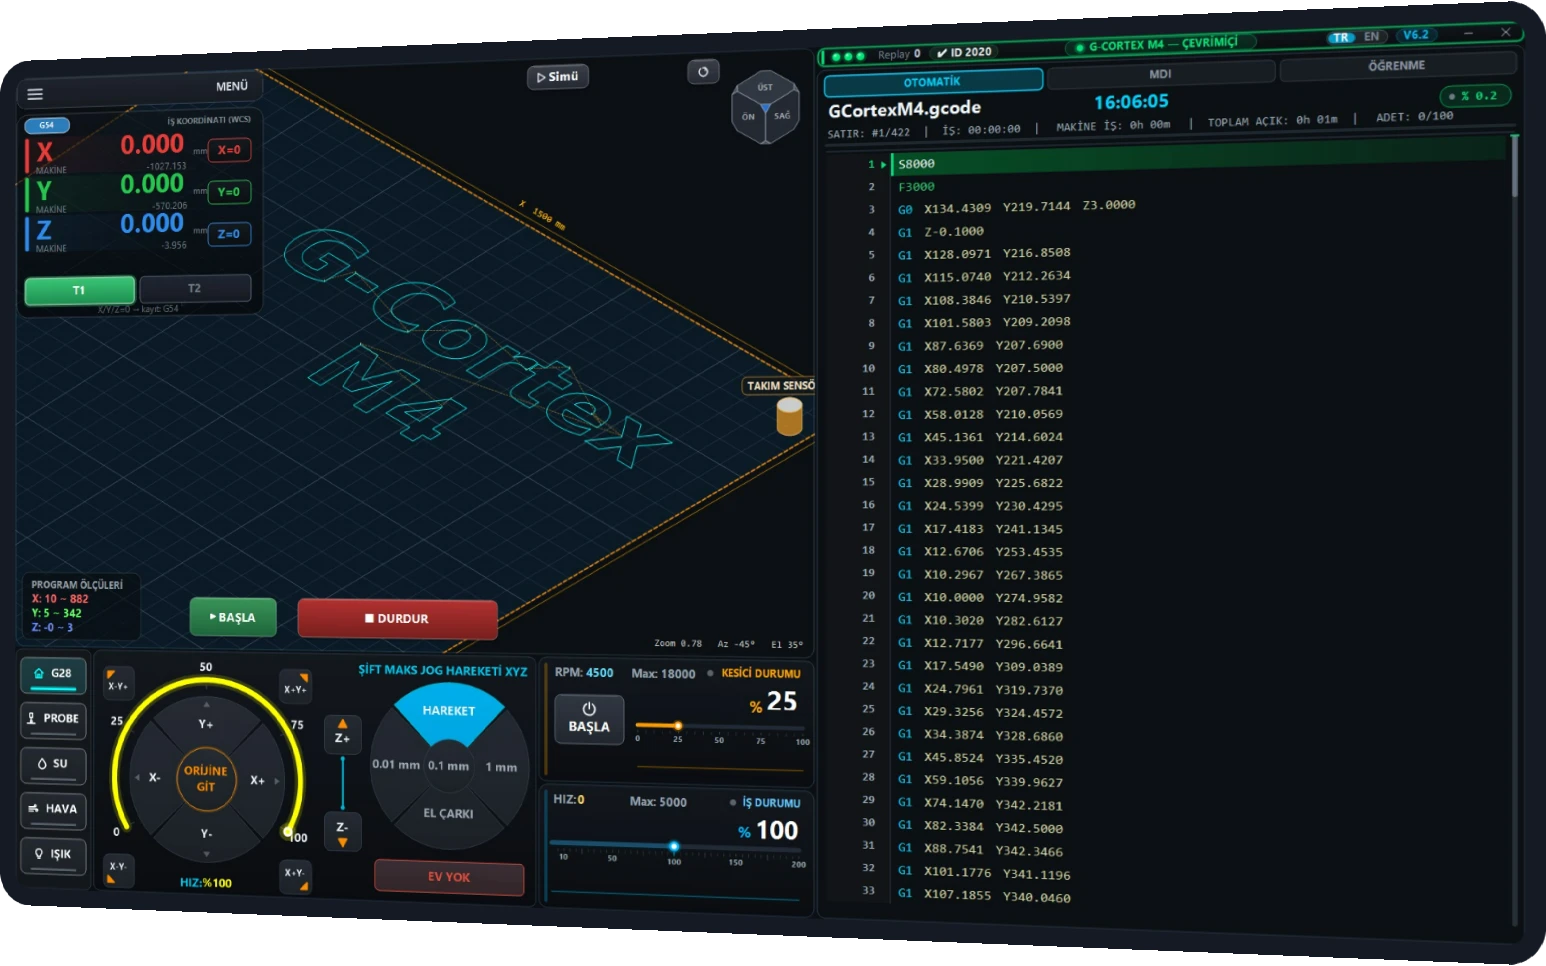
Task: Zero the Z axis with Z=0
Action: pos(229,234)
